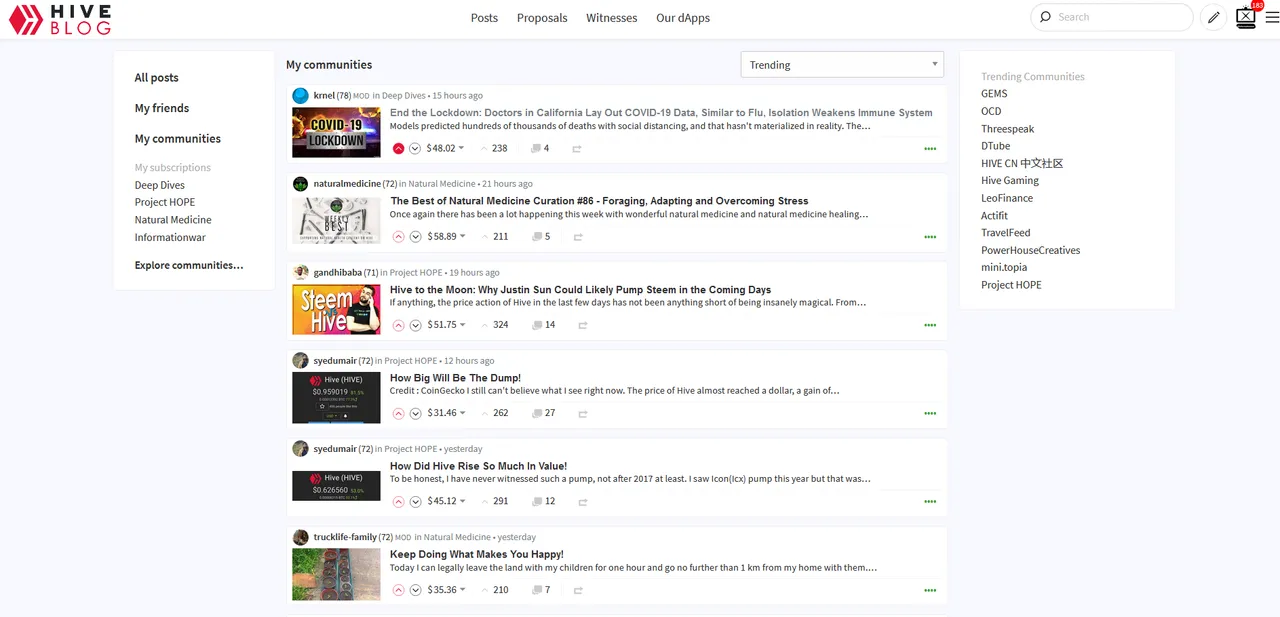The height and width of the screenshot is (617, 1280).
Task: Reblog the Hive to the Moon post
Action: click(x=582, y=325)
